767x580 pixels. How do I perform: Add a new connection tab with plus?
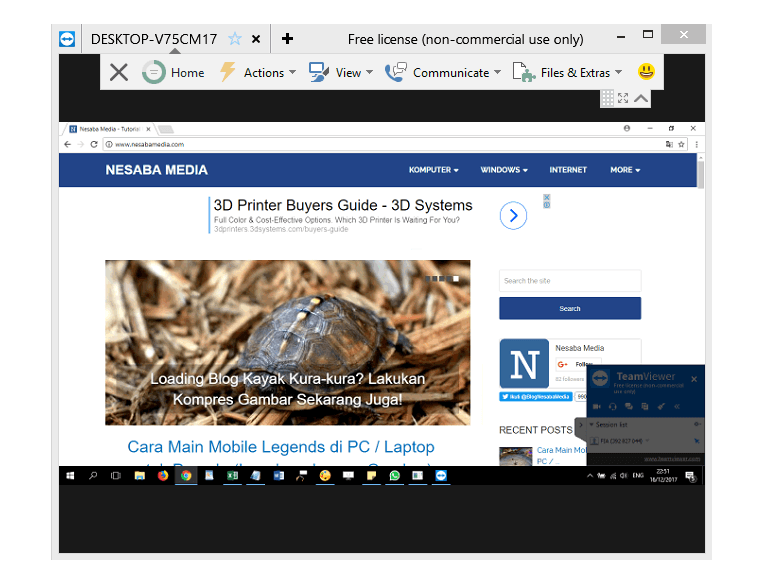click(288, 39)
